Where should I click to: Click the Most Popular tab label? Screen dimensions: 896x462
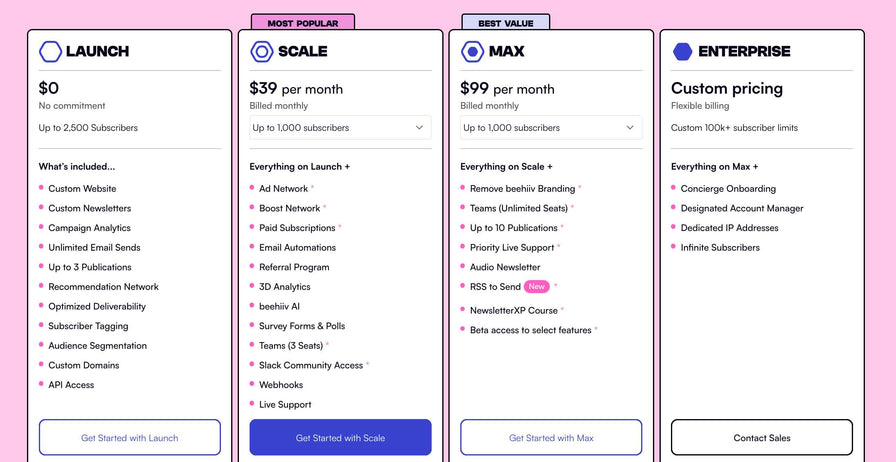(303, 23)
